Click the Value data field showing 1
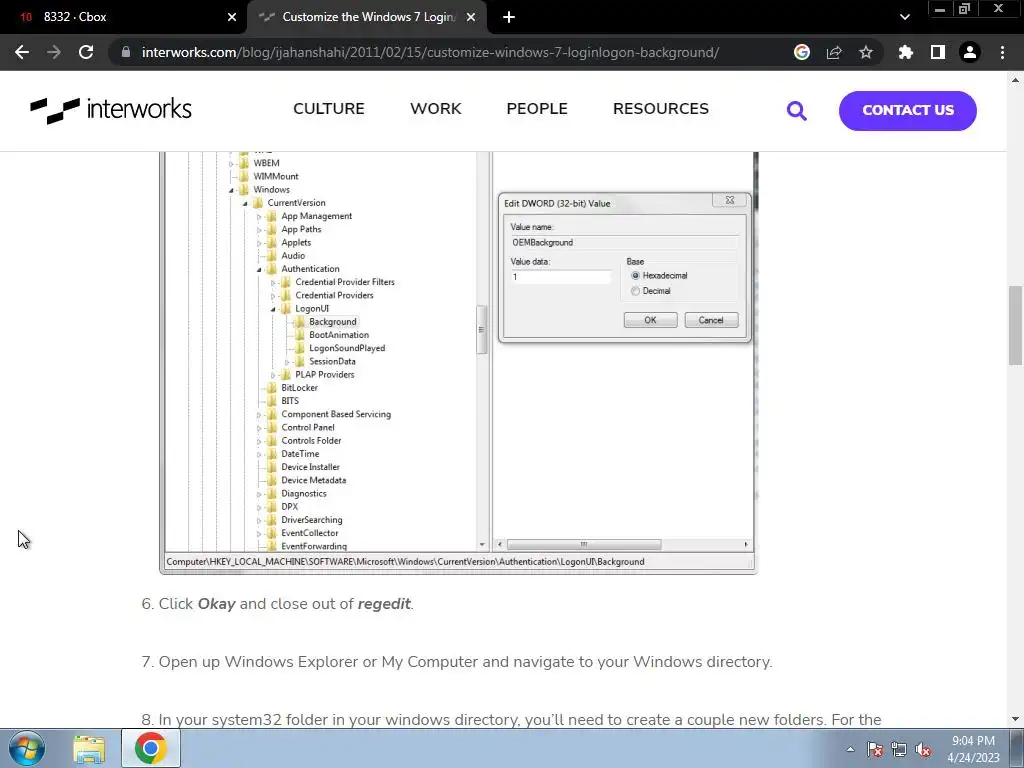 pos(560,277)
